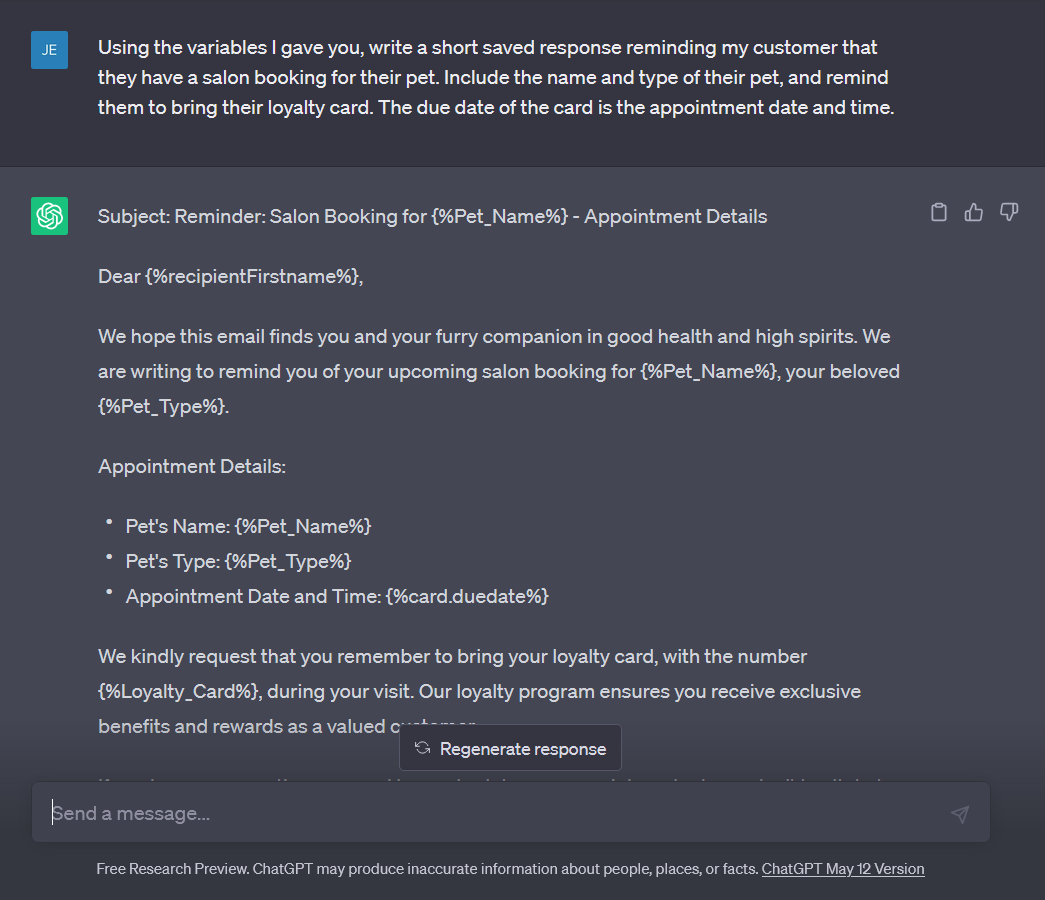The height and width of the screenshot is (900, 1045).
Task: Copy the assistant response to clipboard
Action: pyautogui.click(x=938, y=212)
